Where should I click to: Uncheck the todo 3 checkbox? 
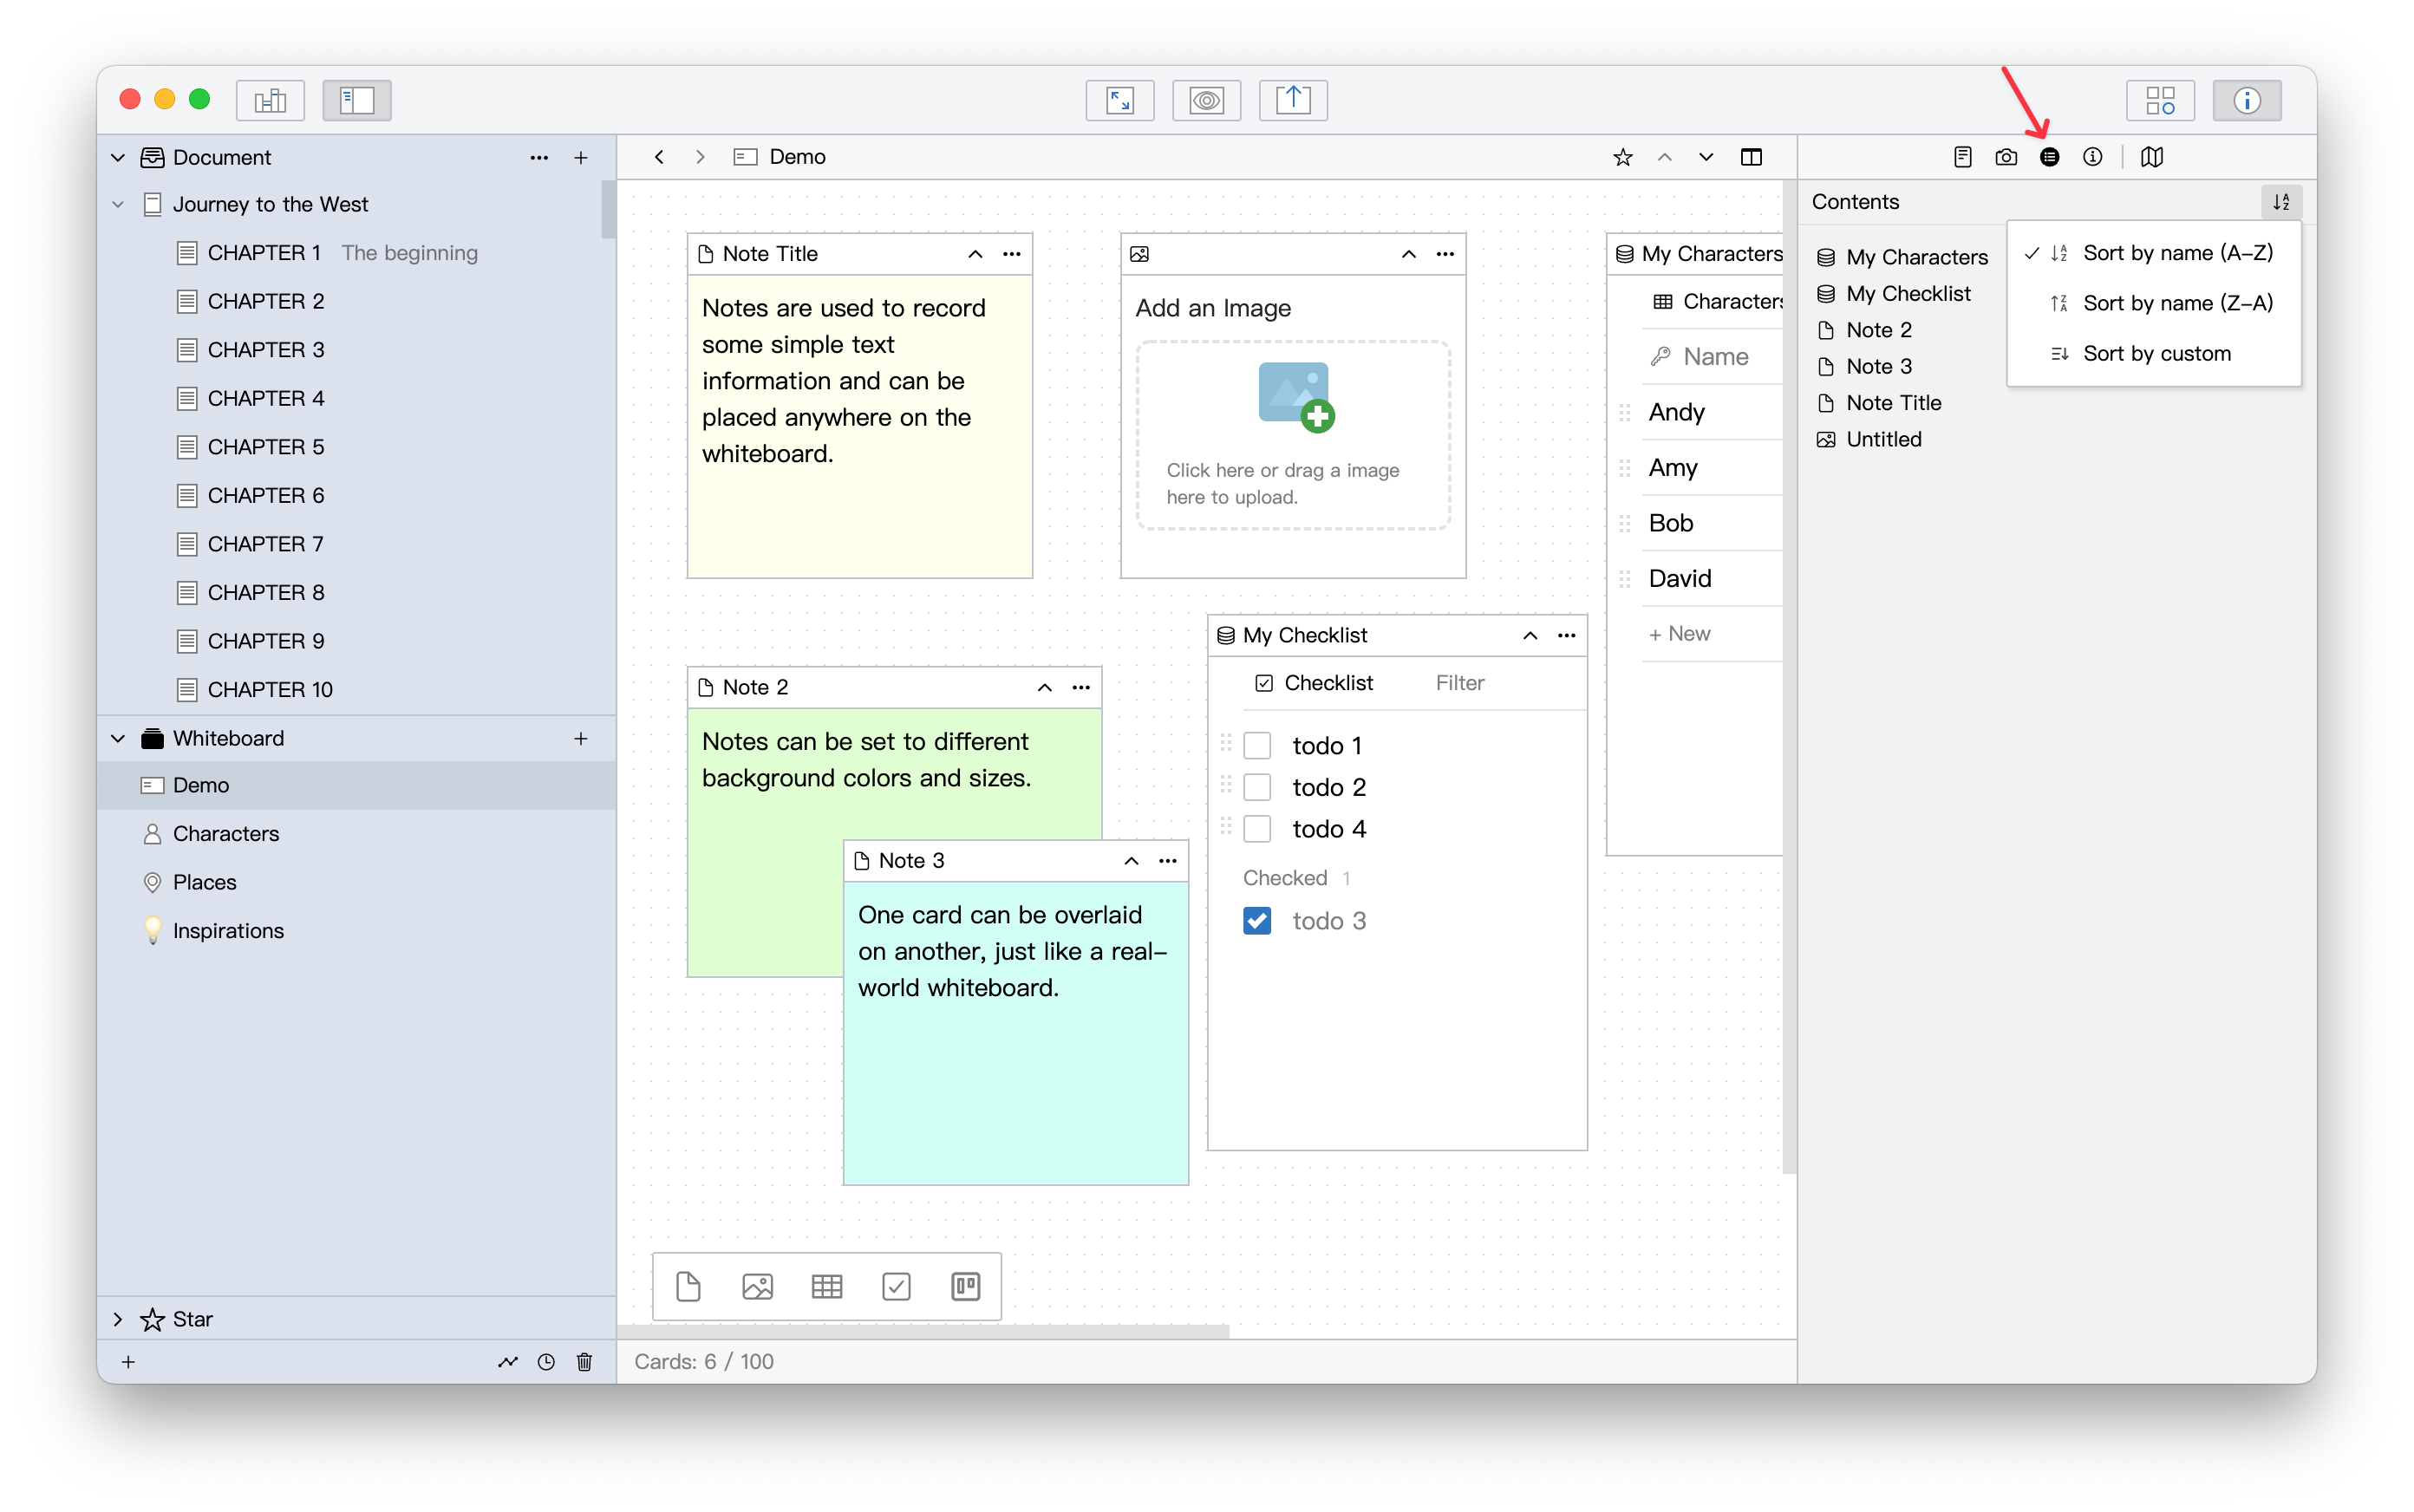(x=1257, y=921)
